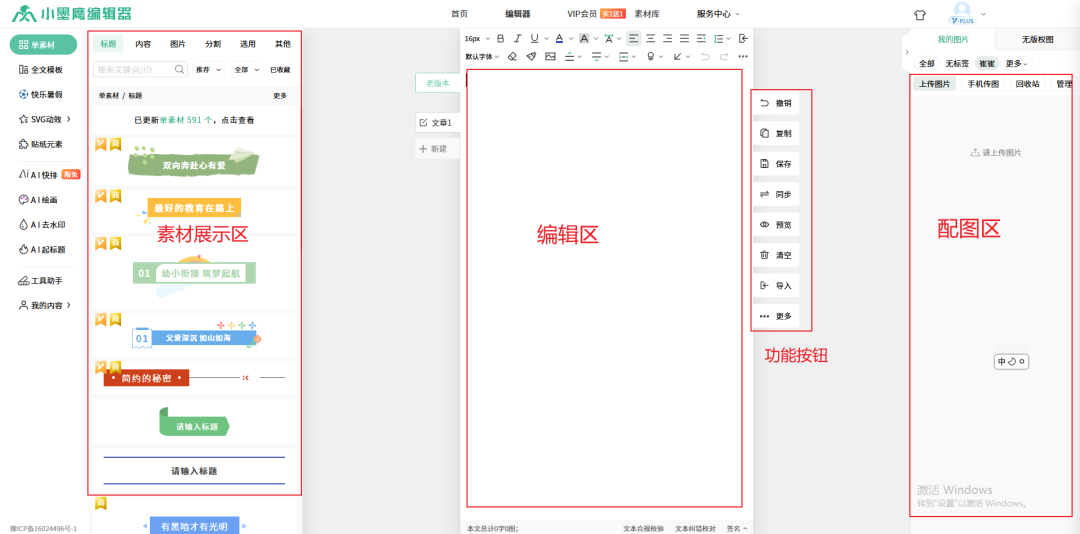Open the skin theme T-shirt icon

[x=920, y=14]
